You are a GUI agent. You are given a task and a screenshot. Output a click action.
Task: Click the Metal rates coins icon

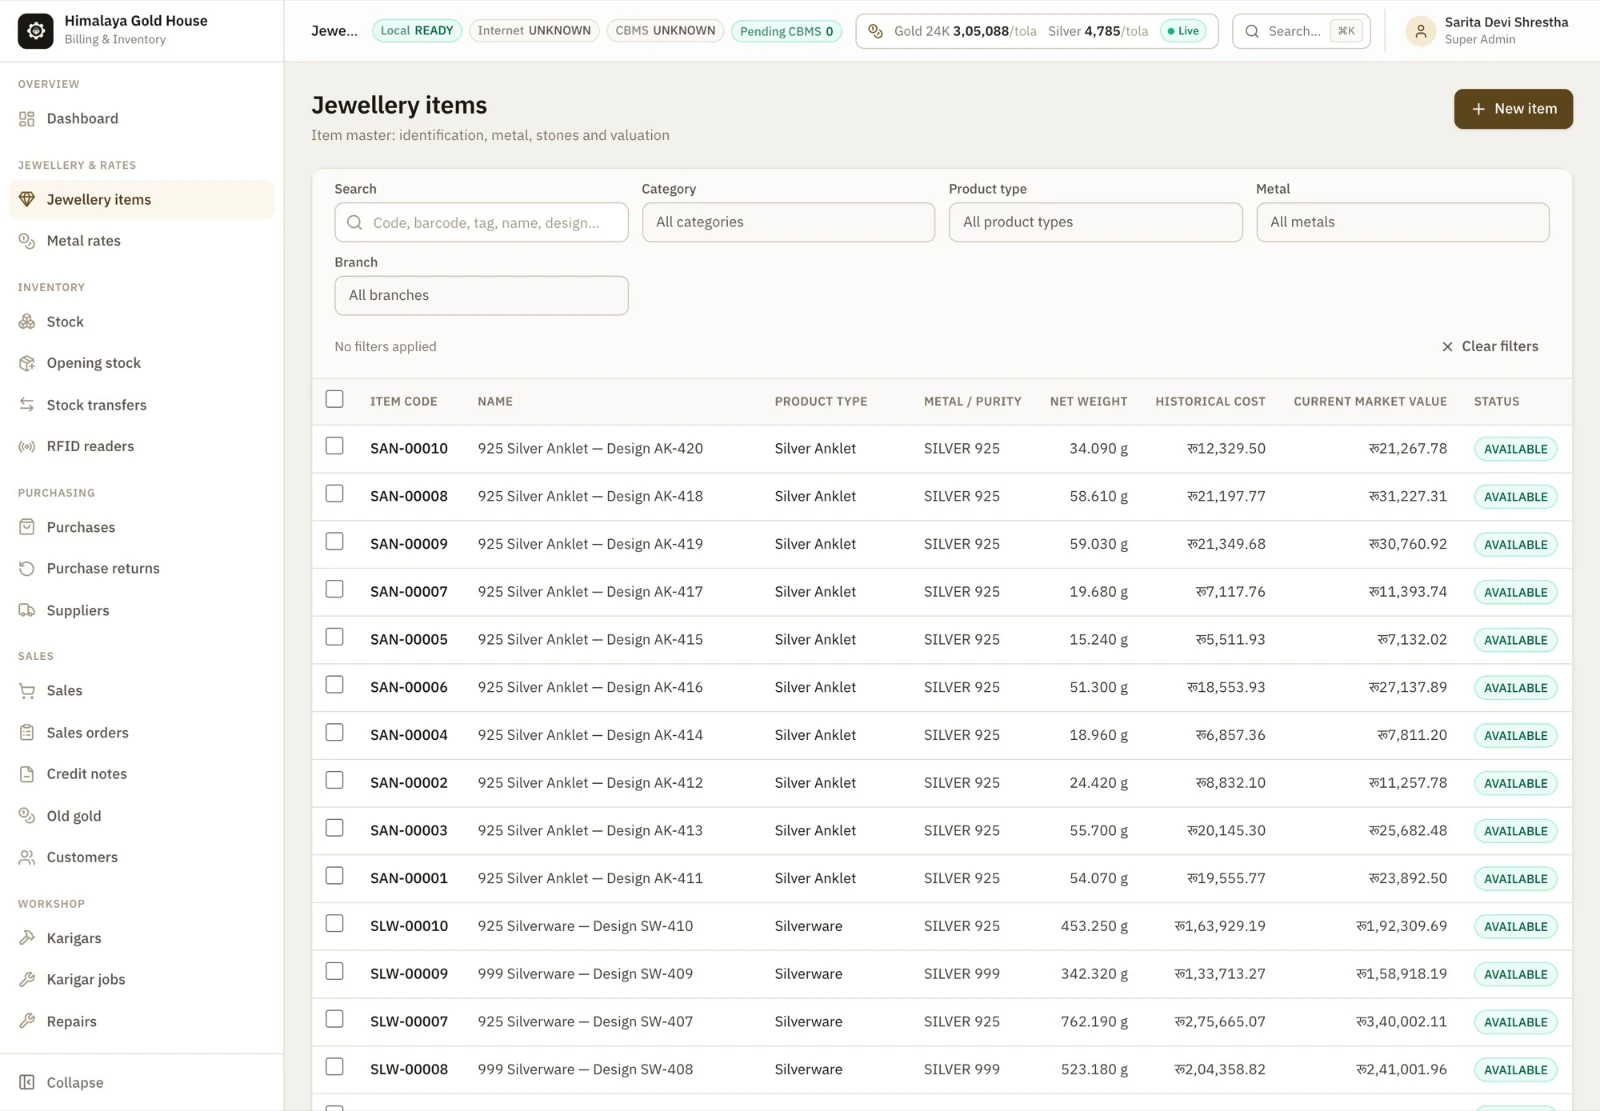[x=27, y=241]
